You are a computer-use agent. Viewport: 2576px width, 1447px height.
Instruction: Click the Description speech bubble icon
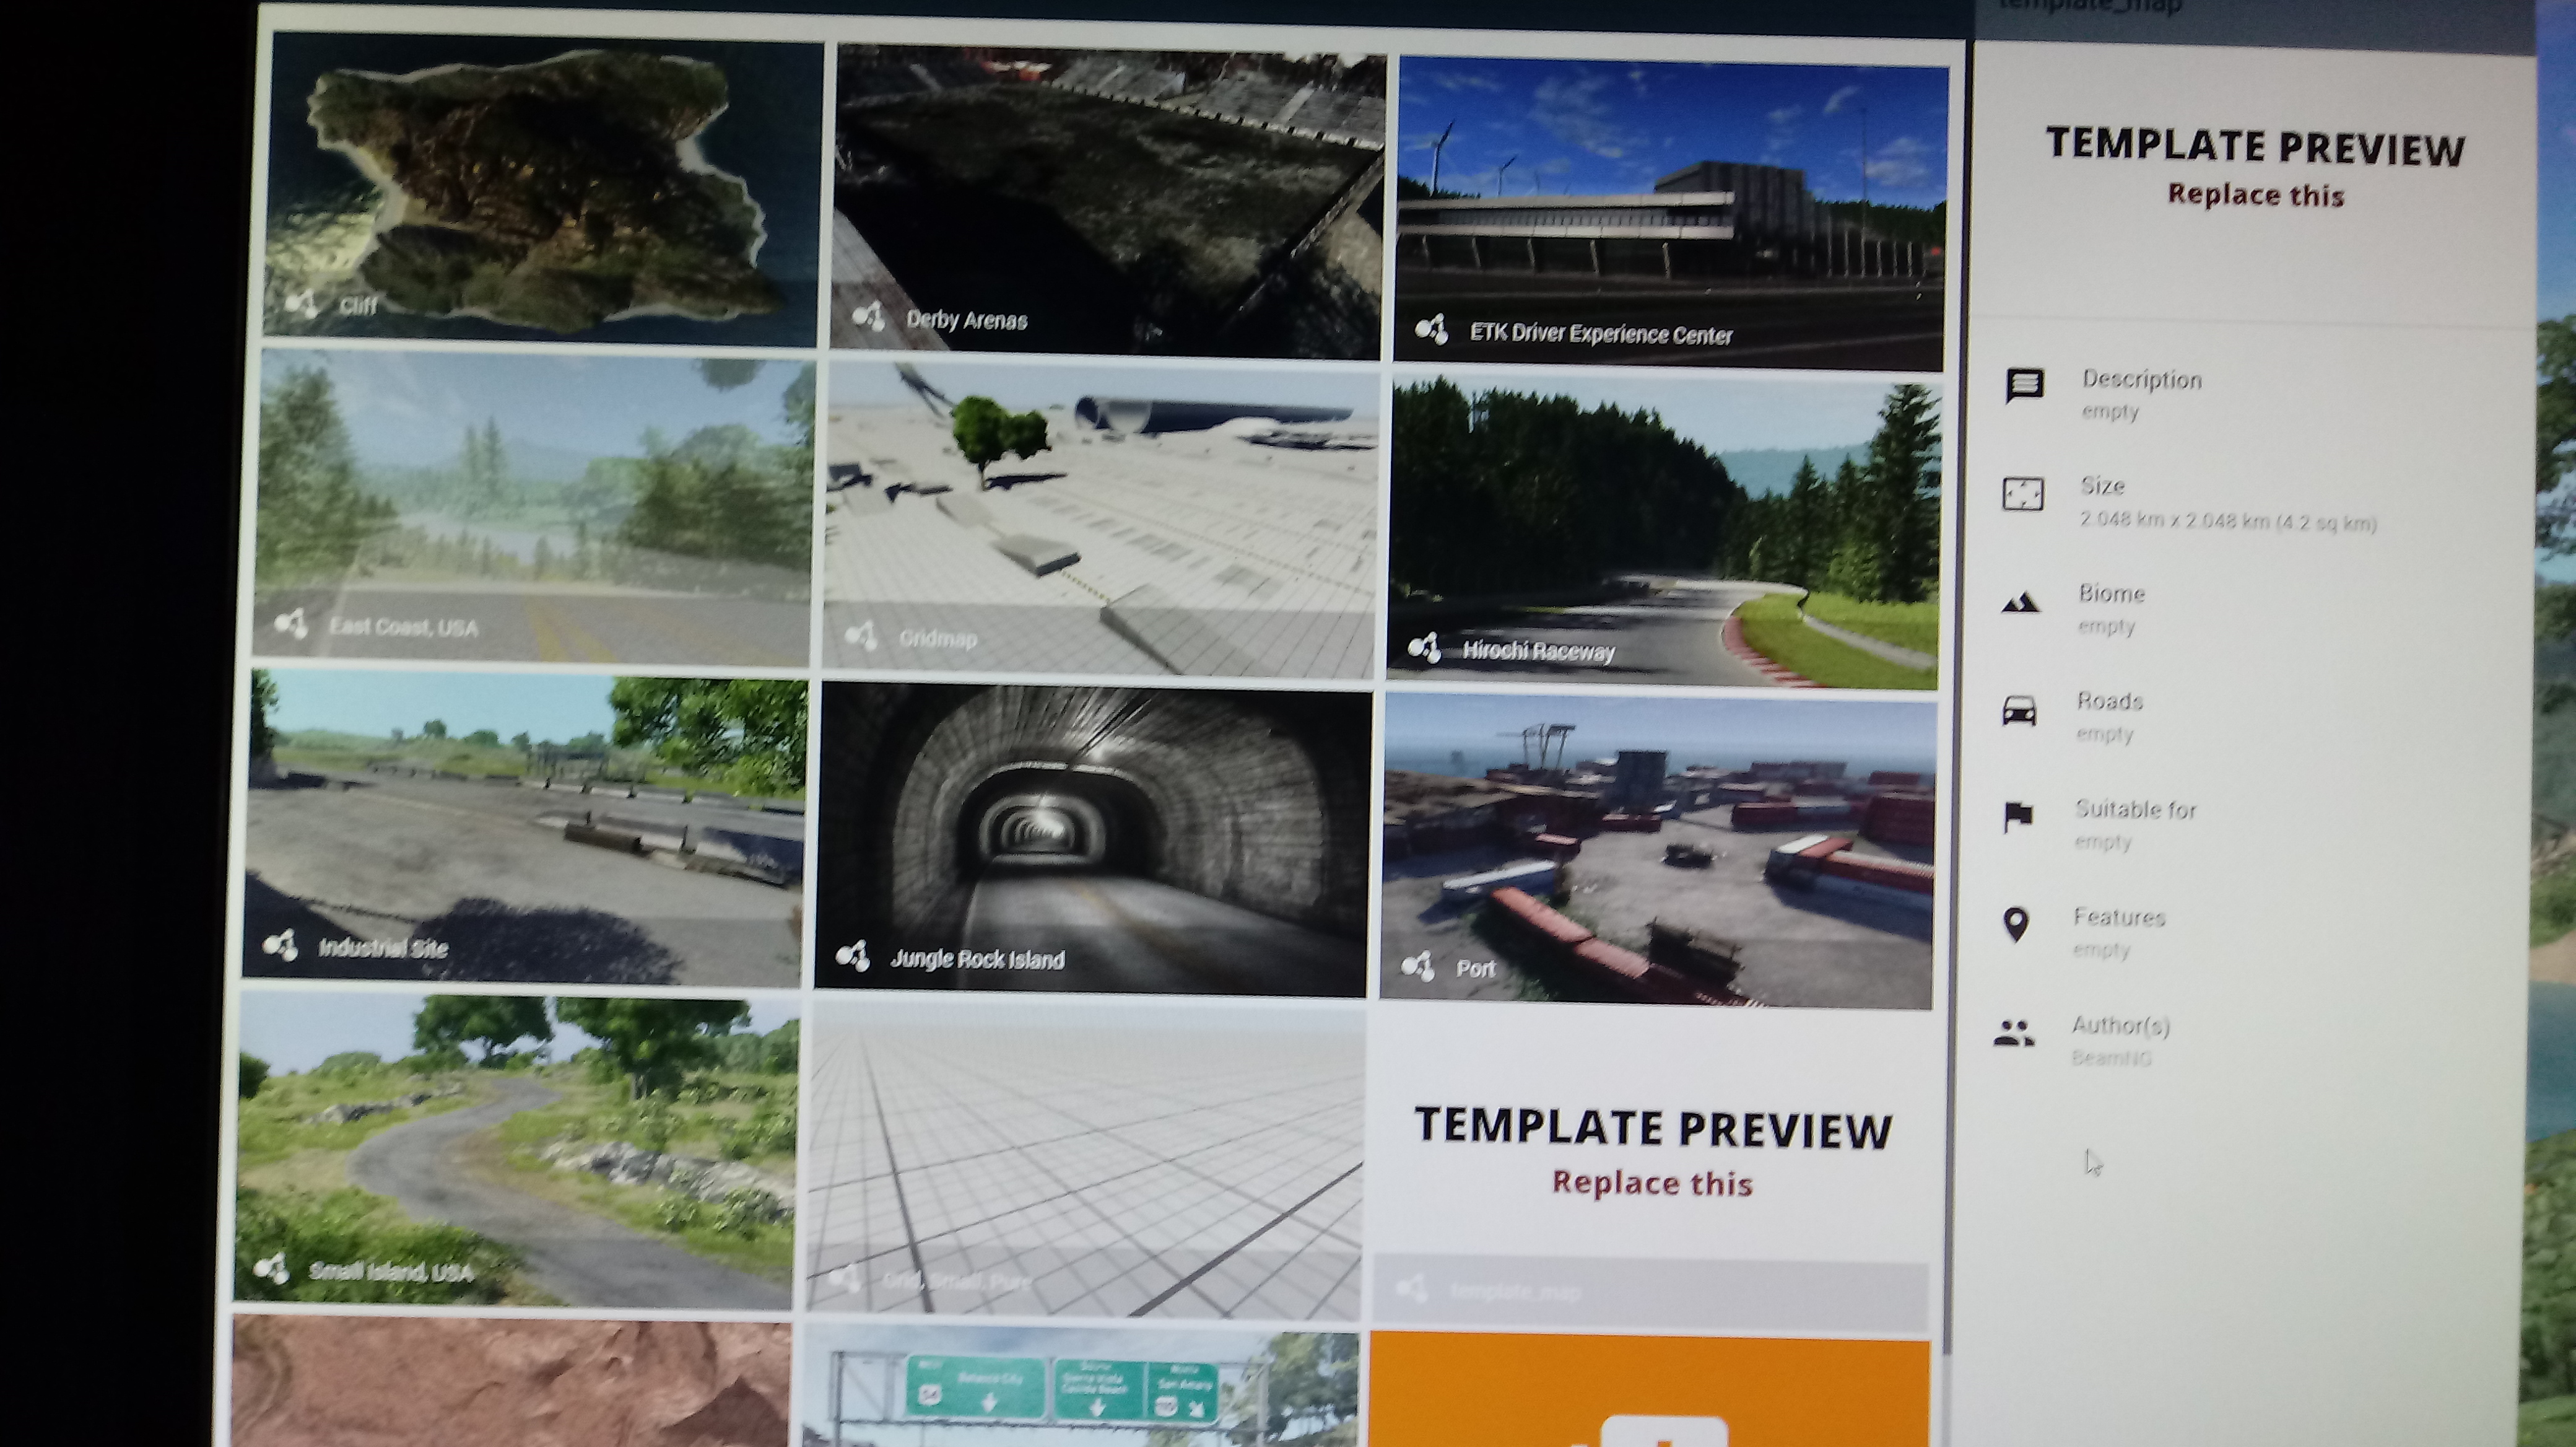(x=2024, y=385)
